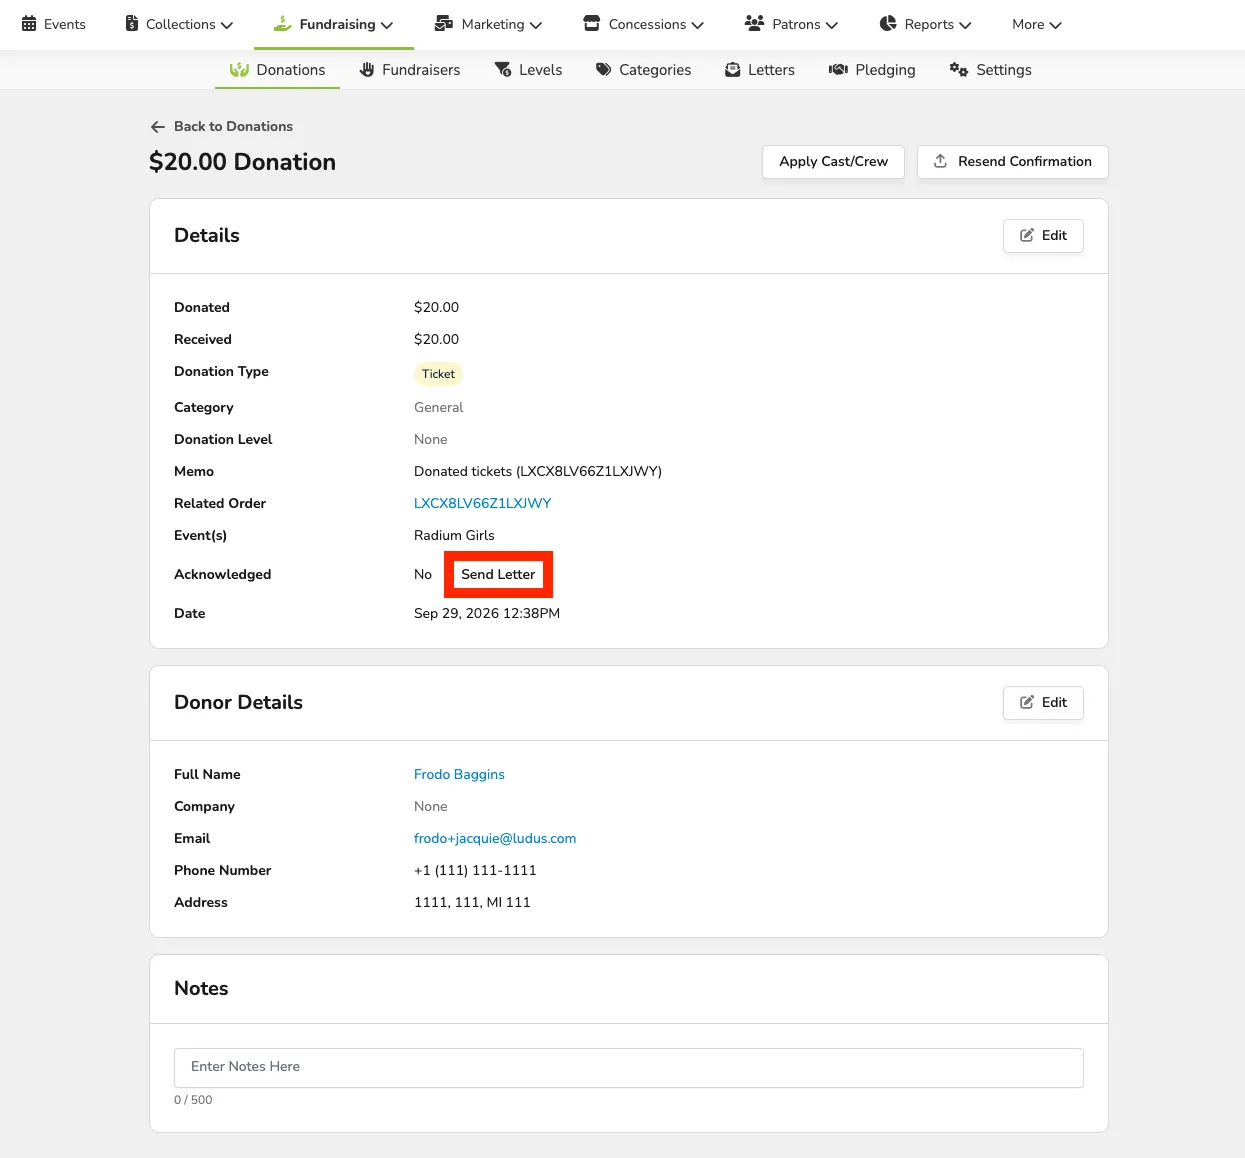Click the Reports pie chart icon

pyautogui.click(x=888, y=24)
